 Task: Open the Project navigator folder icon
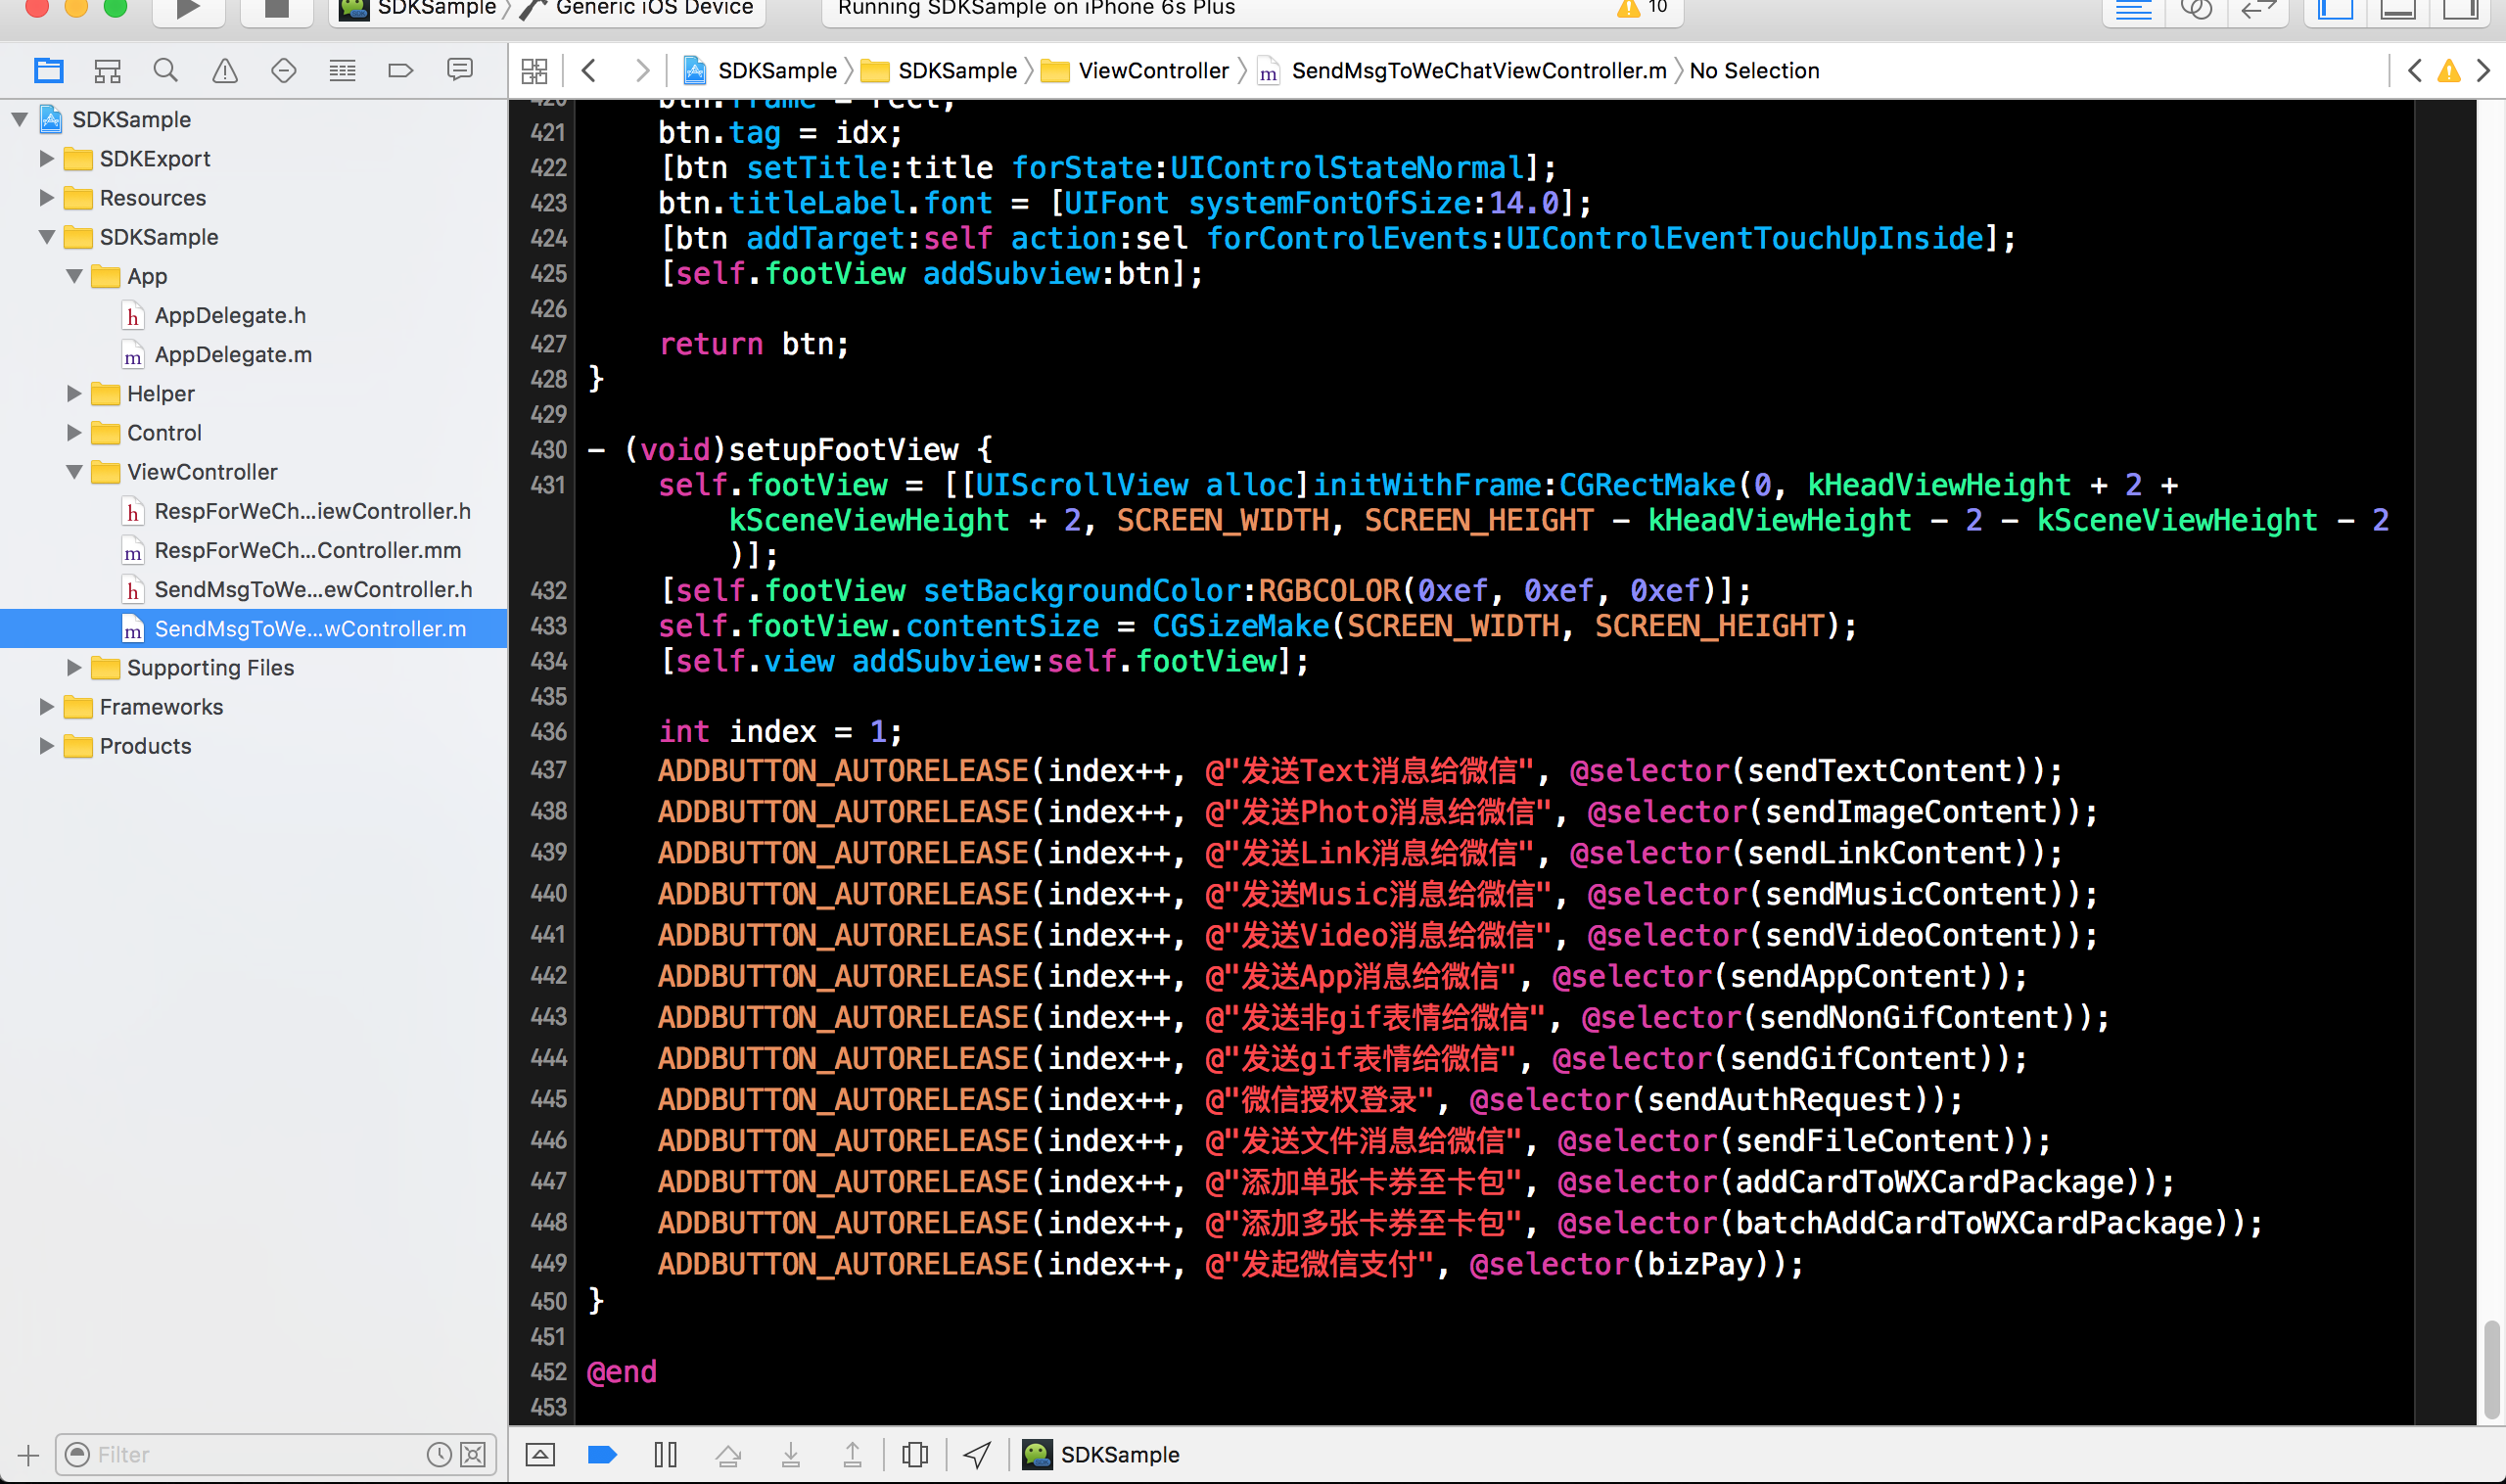(x=48, y=70)
